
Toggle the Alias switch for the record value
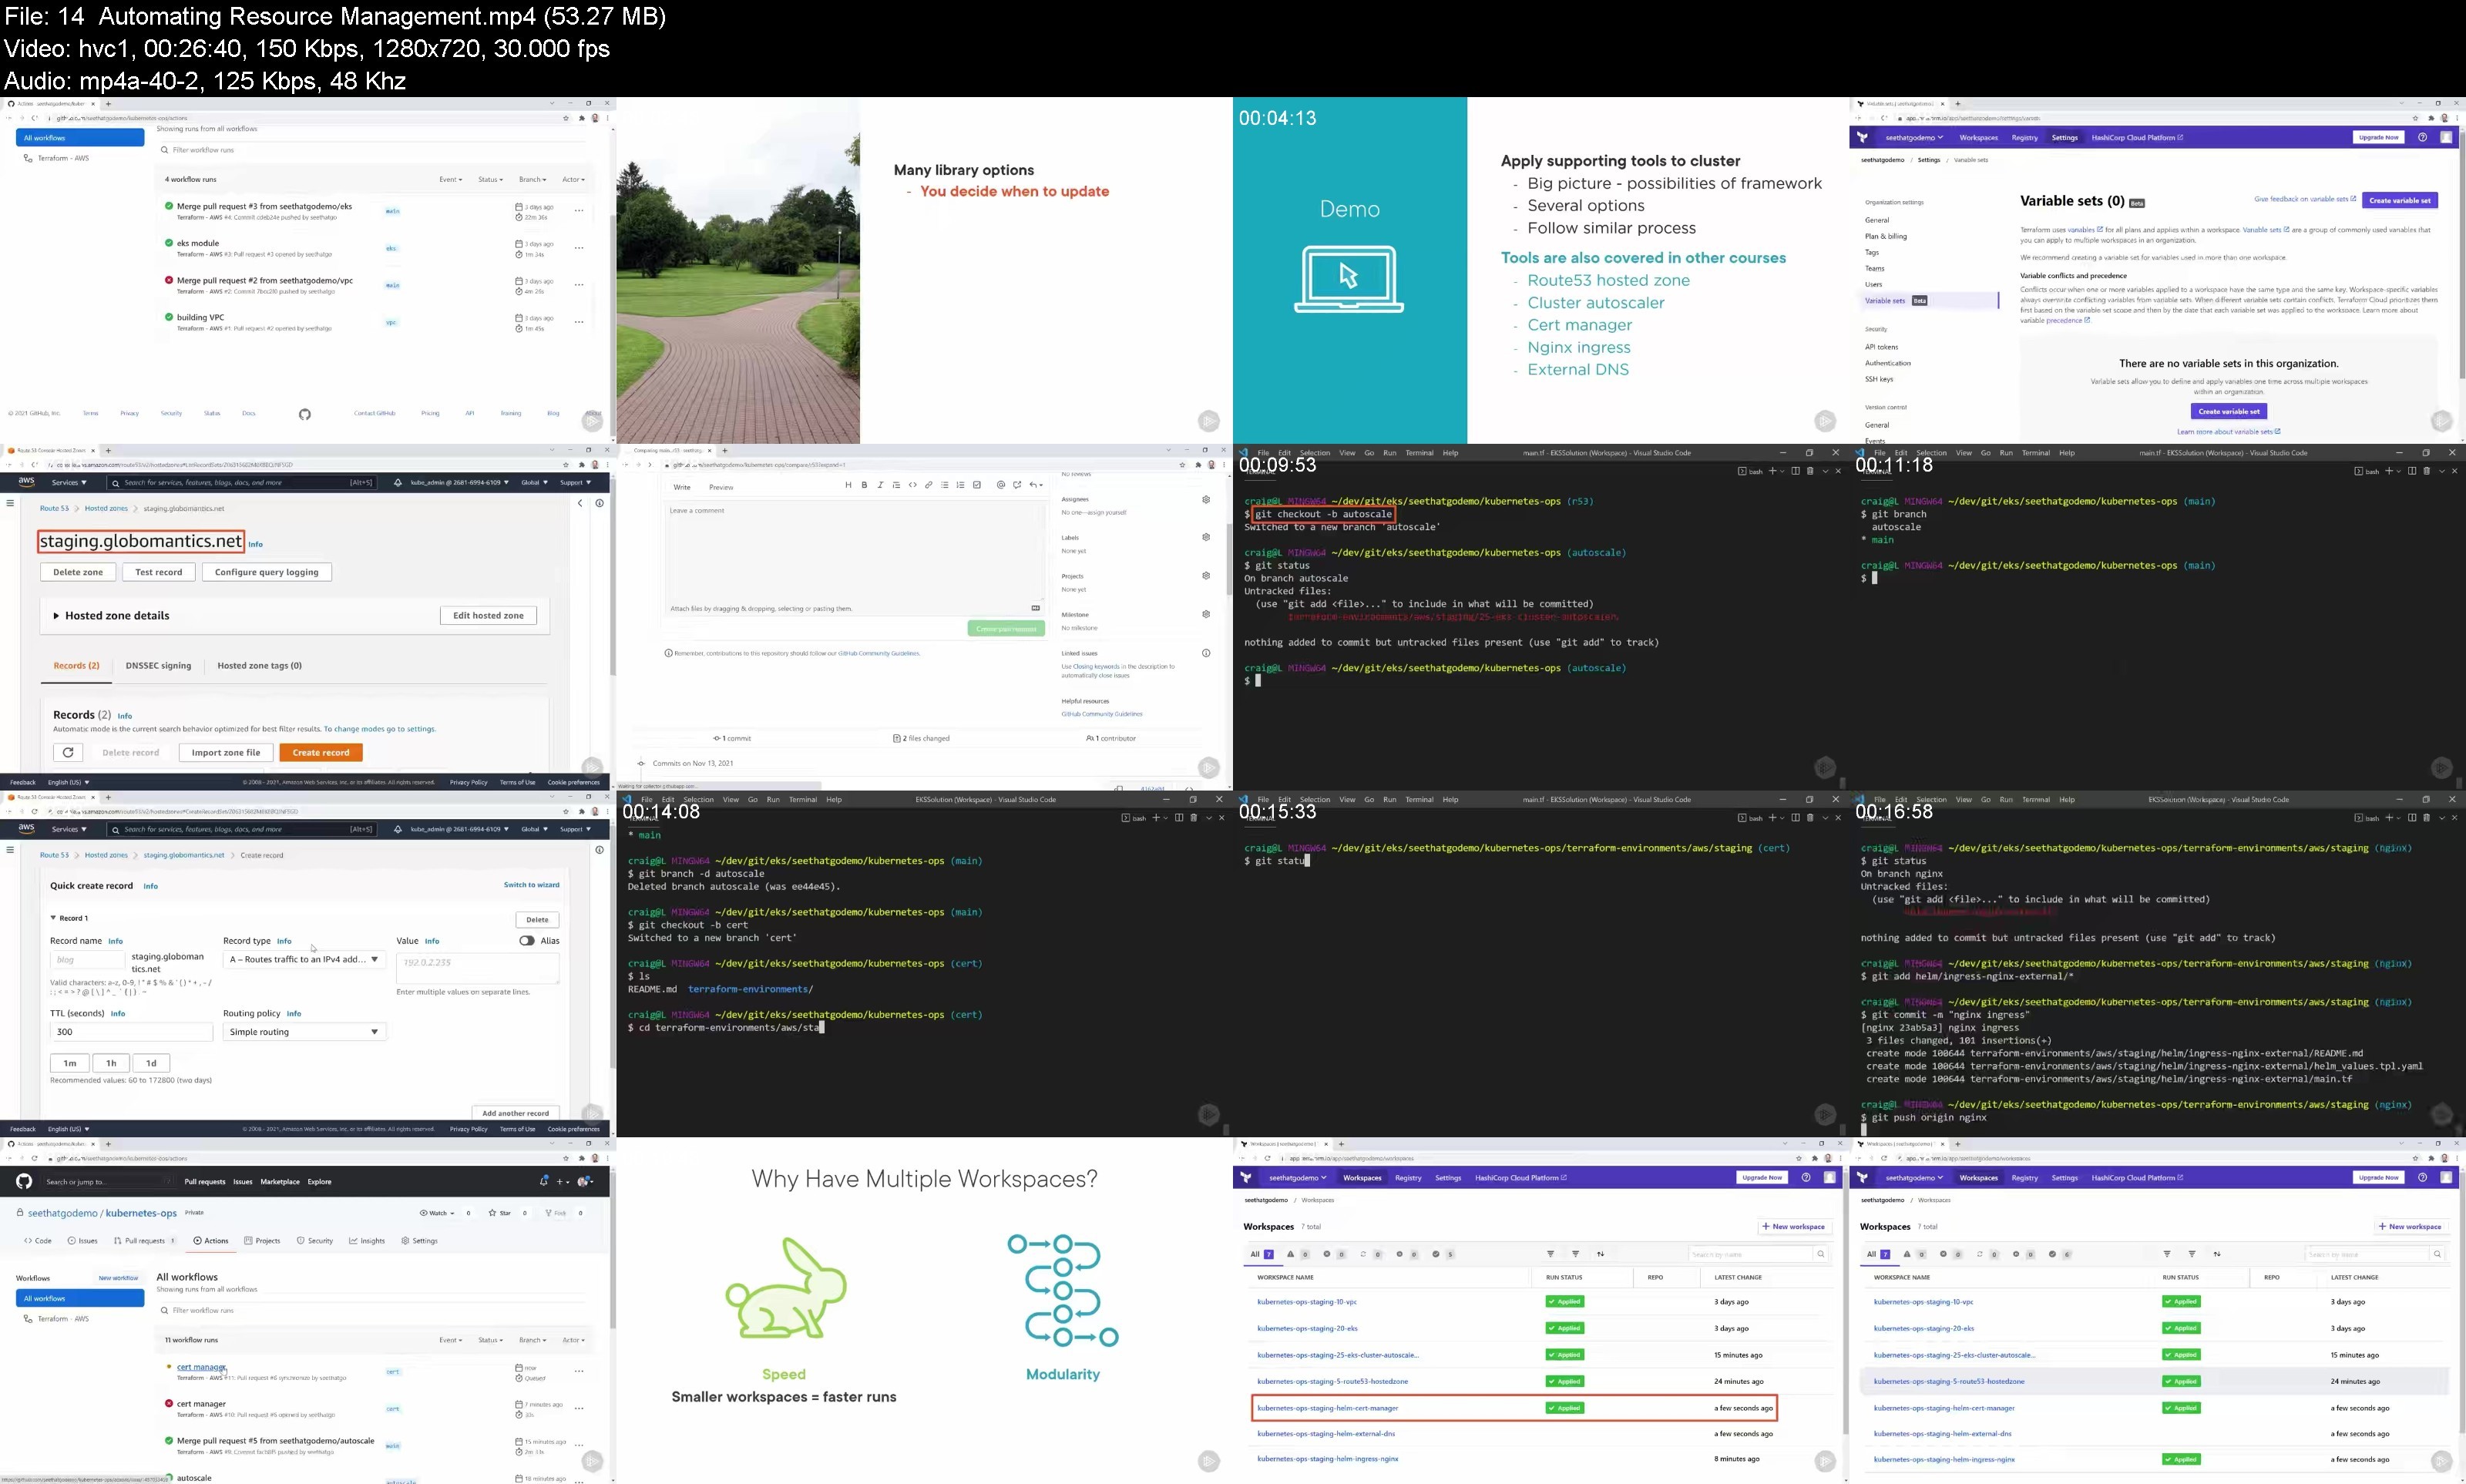click(526, 941)
